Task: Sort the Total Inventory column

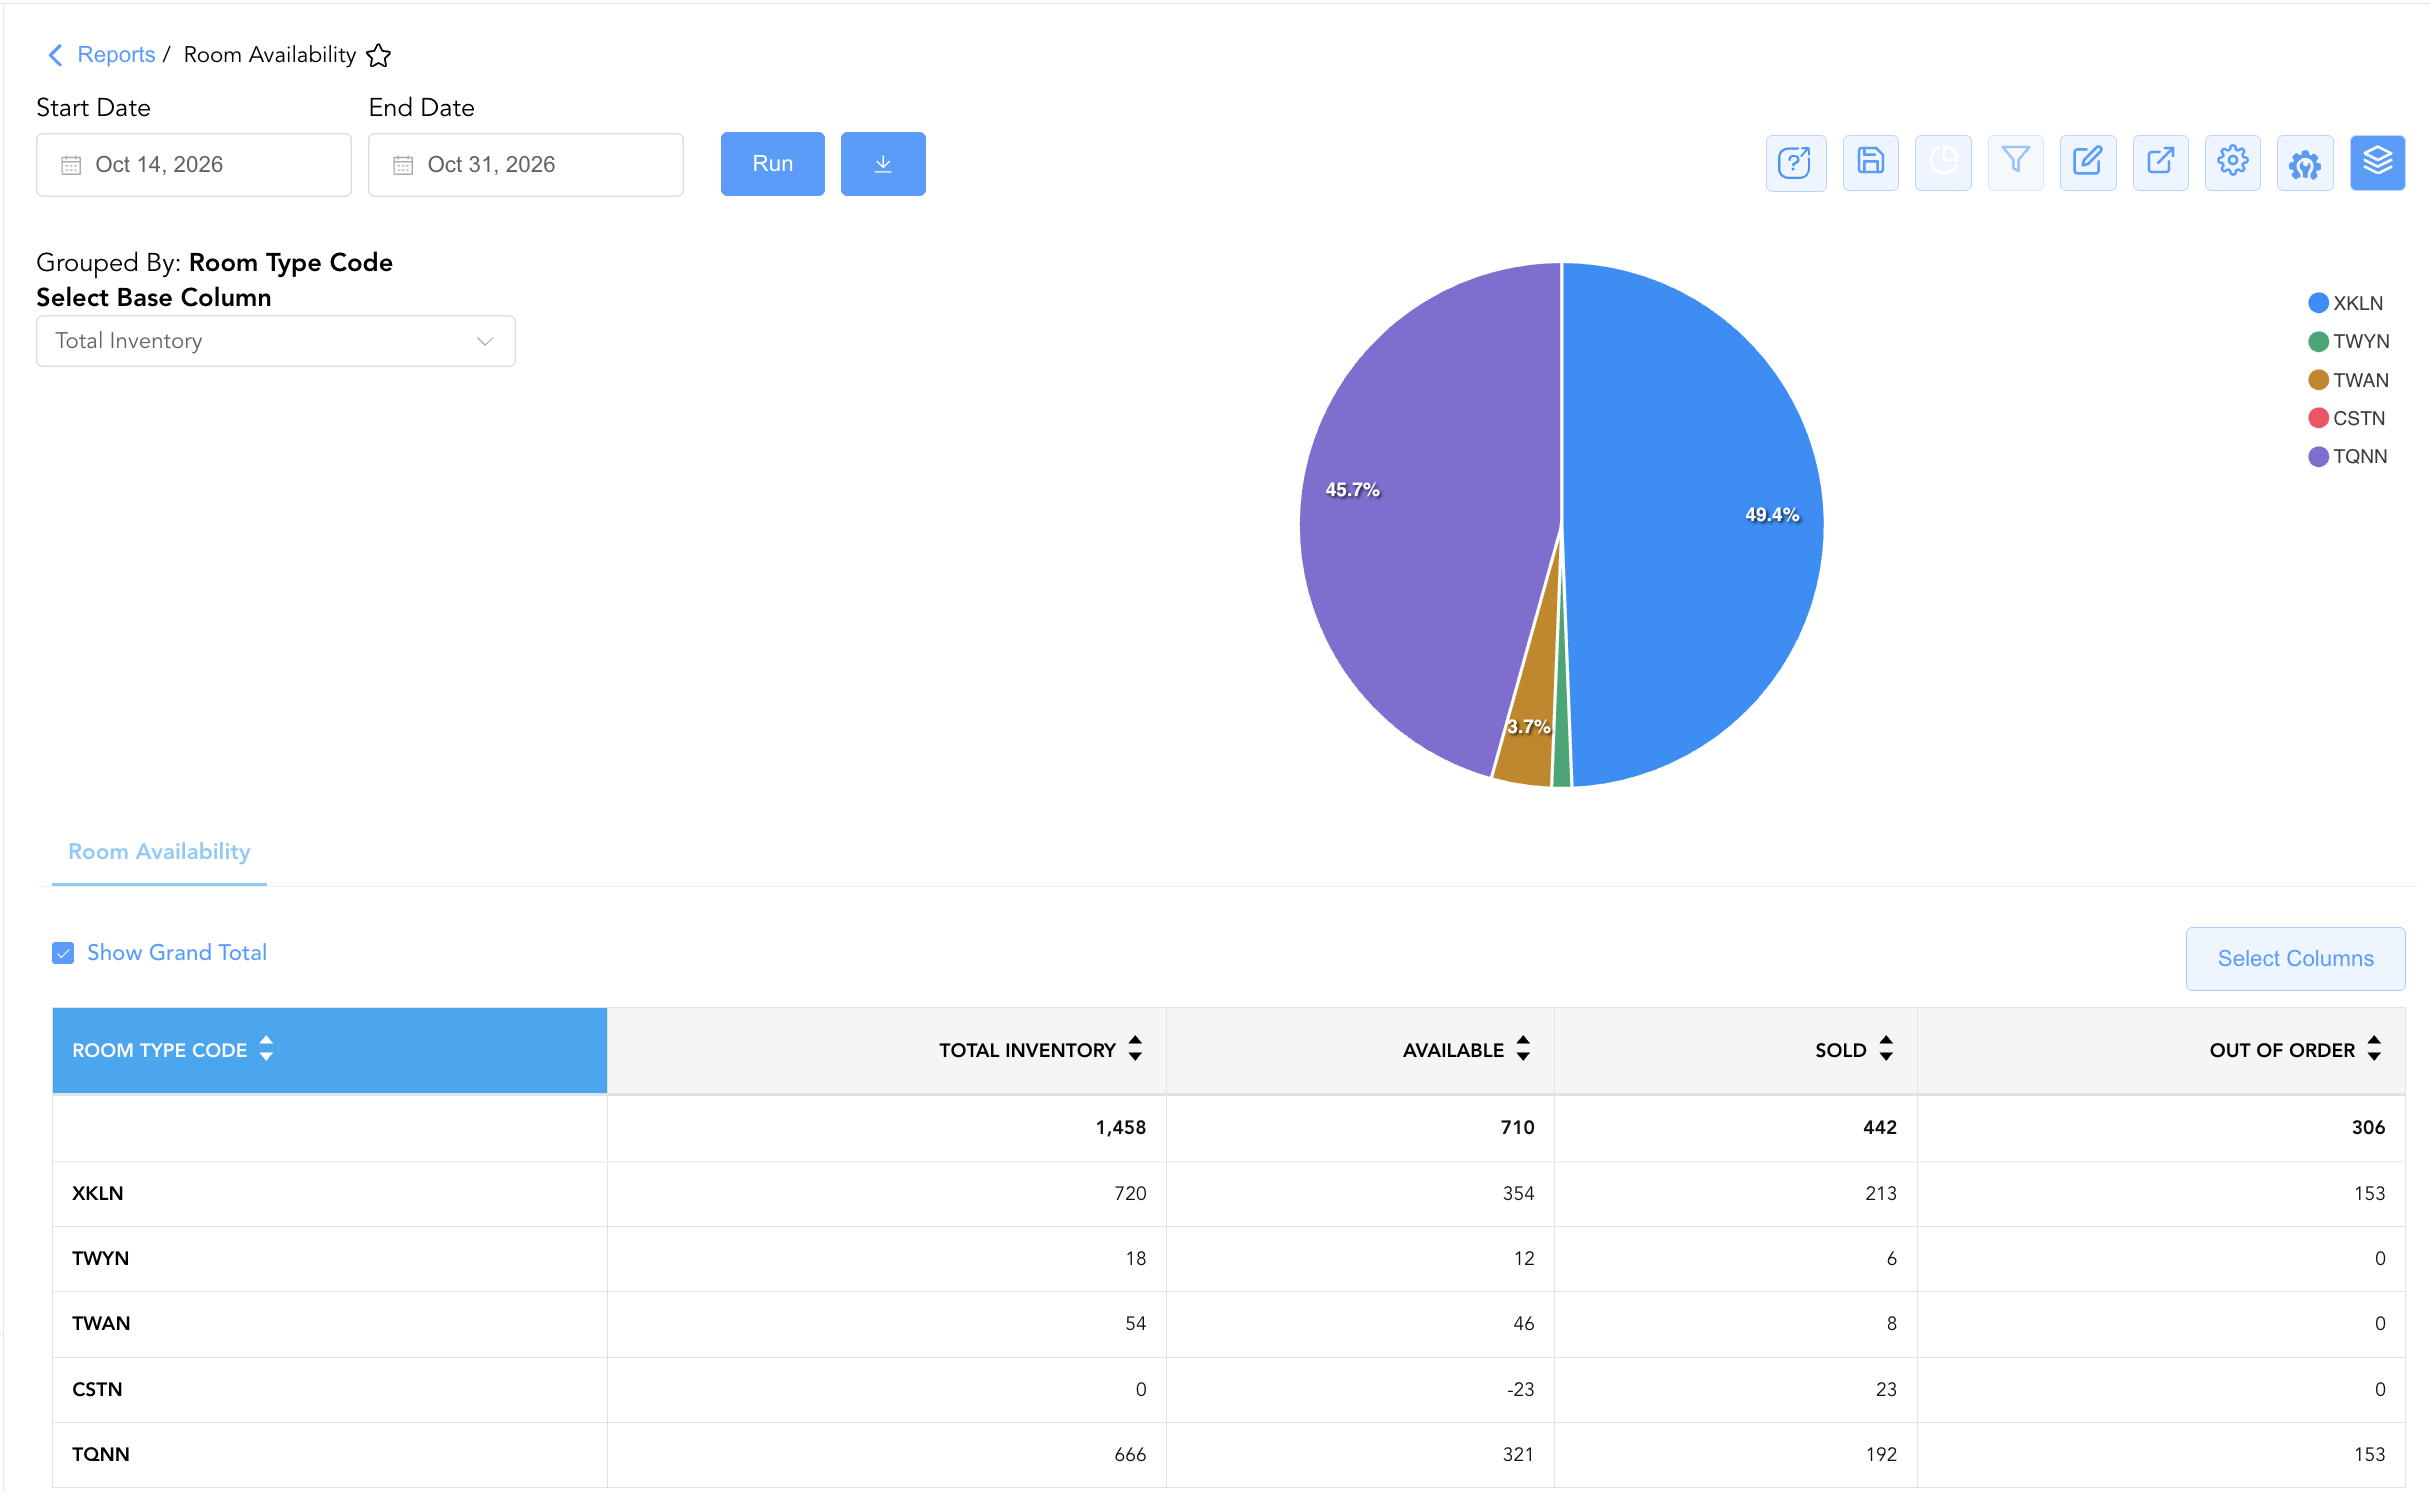Action: pos(1135,1049)
